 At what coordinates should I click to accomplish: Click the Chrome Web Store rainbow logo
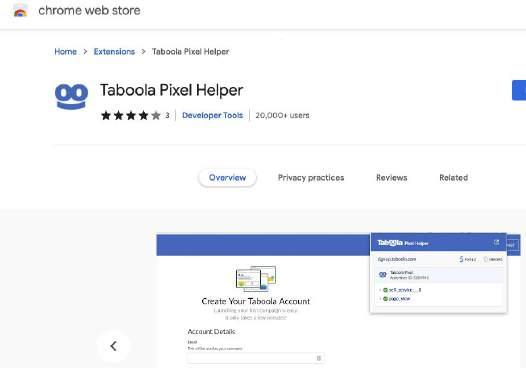[x=20, y=10]
